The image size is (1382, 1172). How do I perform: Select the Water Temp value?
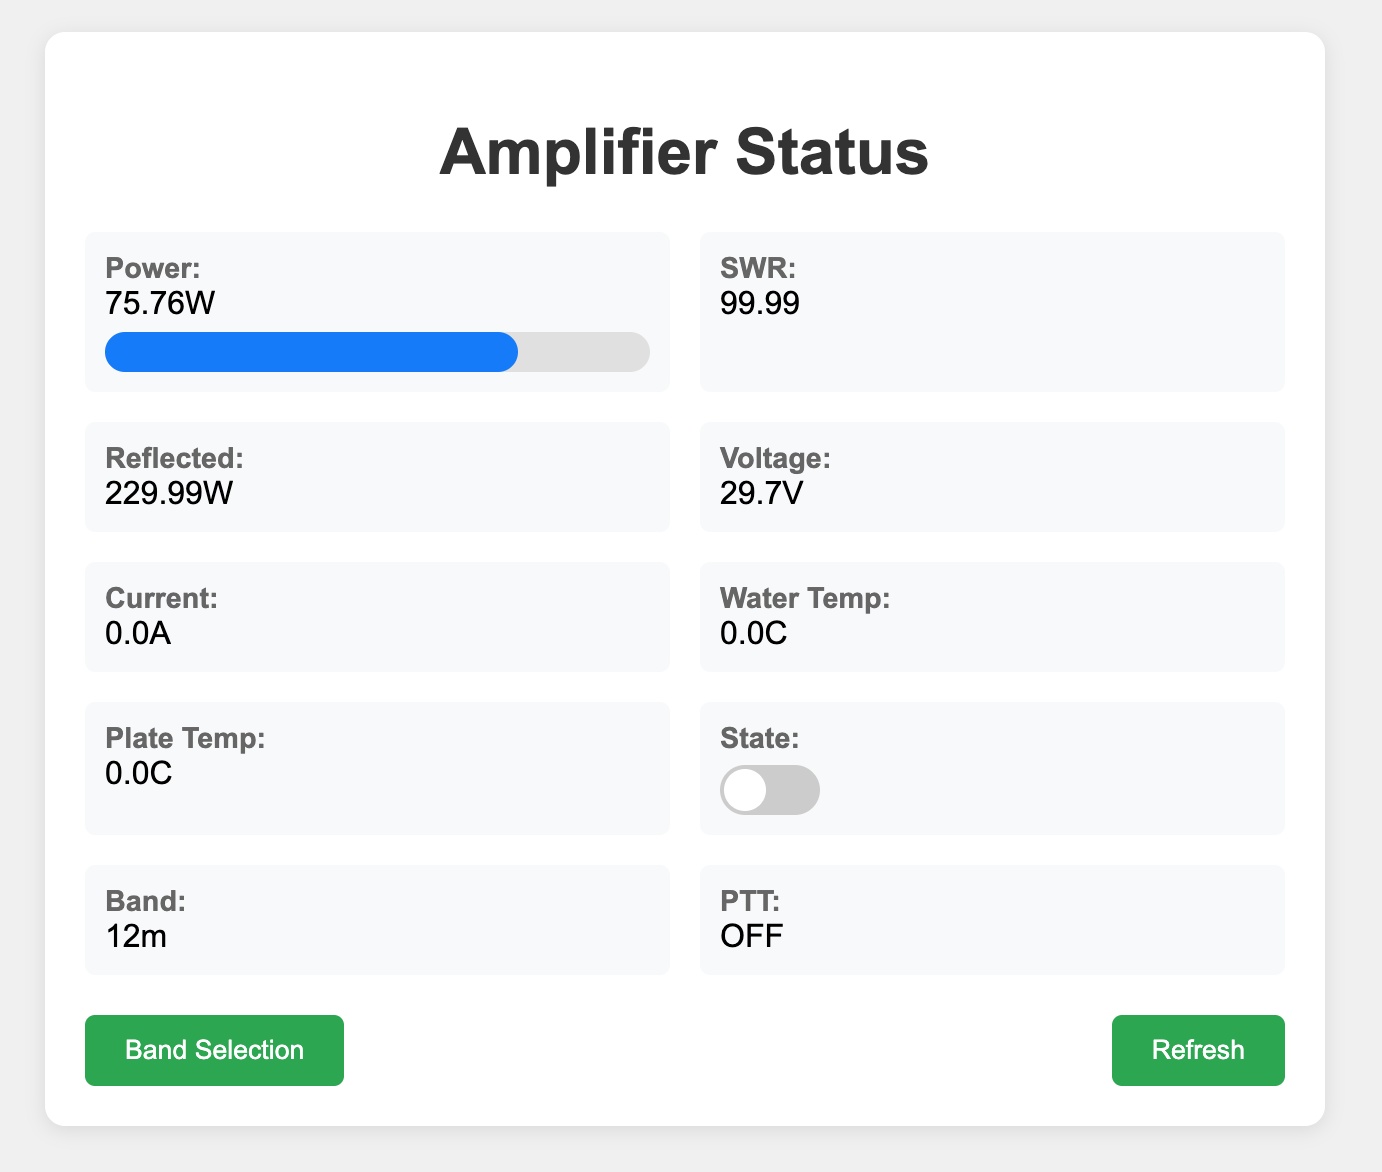coord(753,633)
